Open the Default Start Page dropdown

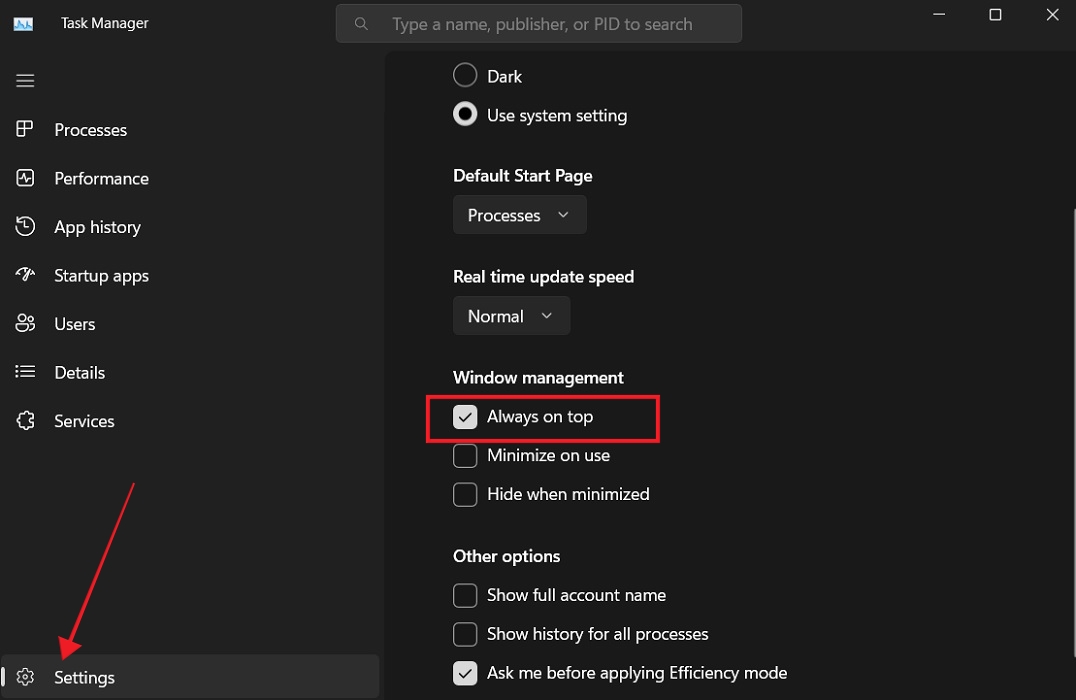519,214
